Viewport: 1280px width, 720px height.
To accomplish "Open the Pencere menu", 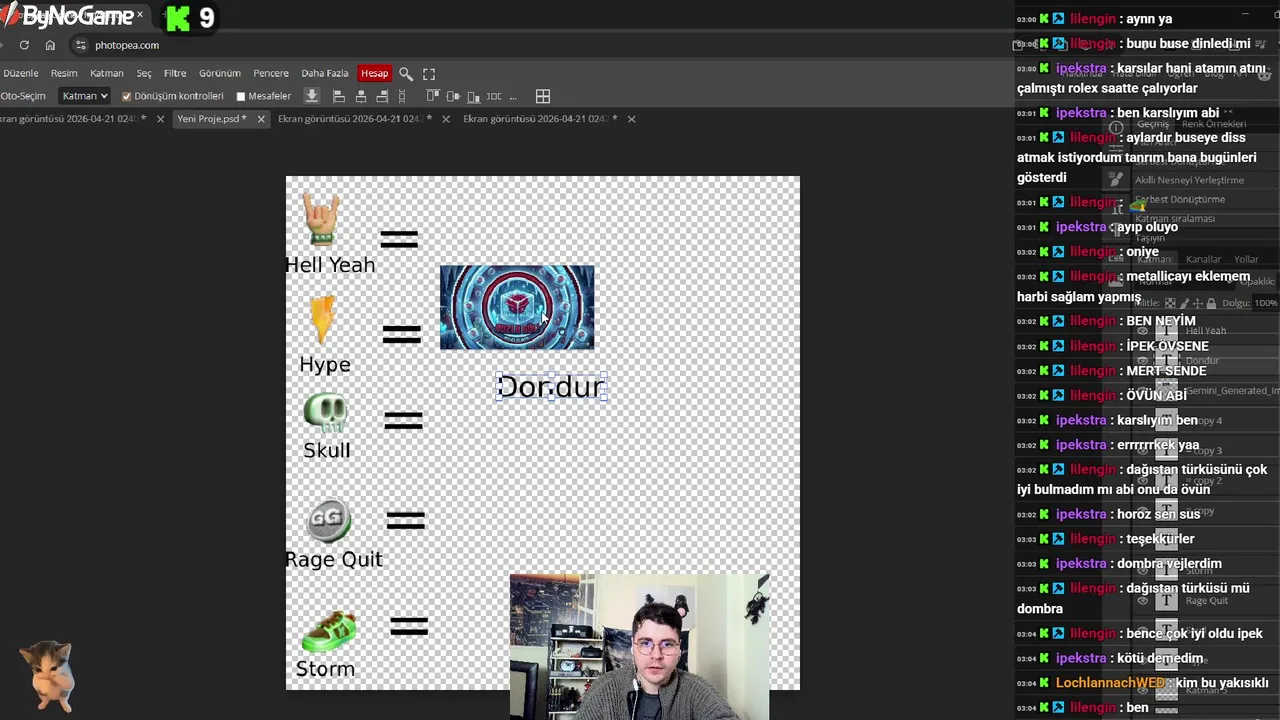I will tap(271, 73).
